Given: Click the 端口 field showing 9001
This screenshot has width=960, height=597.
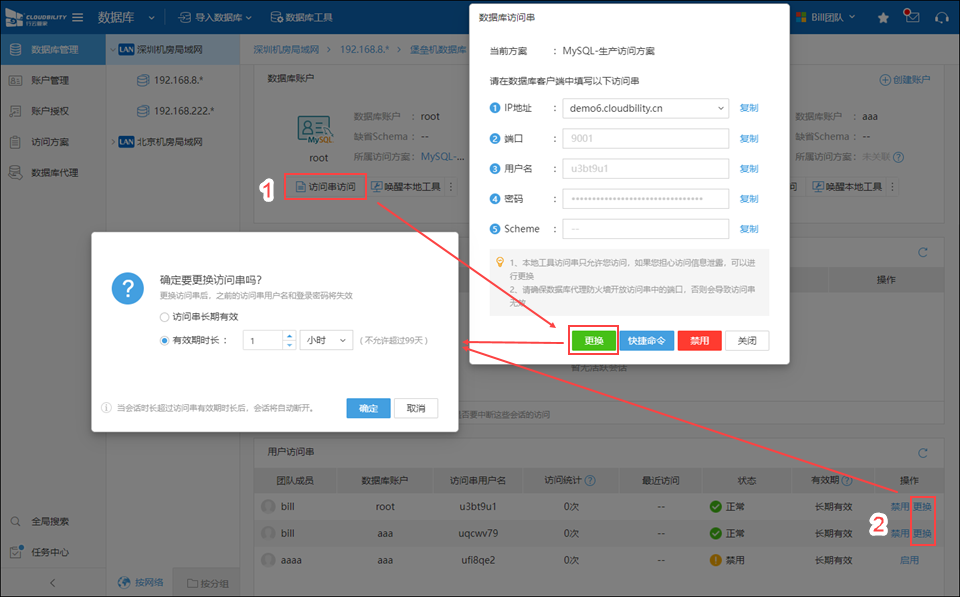Looking at the screenshot, I should coord(645,139).
